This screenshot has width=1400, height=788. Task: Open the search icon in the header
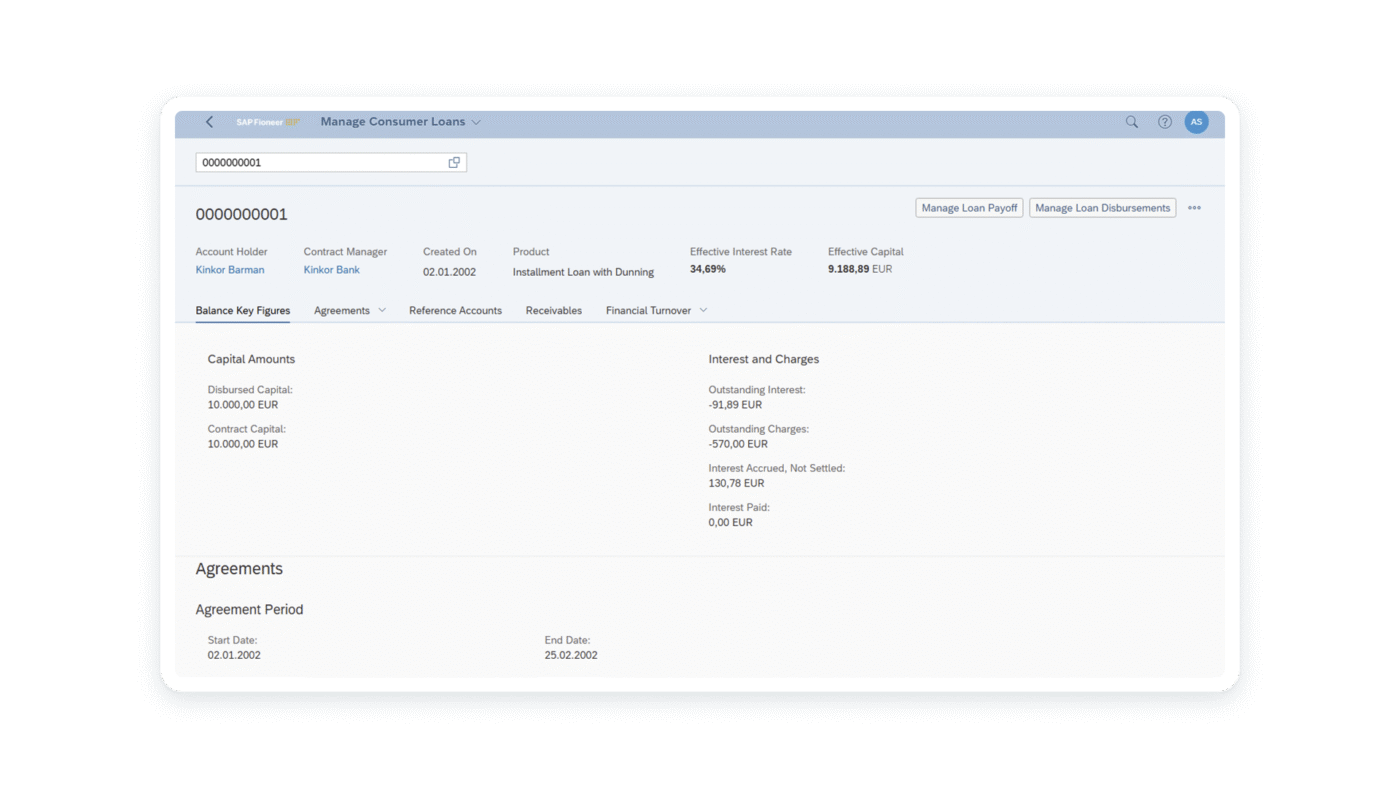point(1132,122)
